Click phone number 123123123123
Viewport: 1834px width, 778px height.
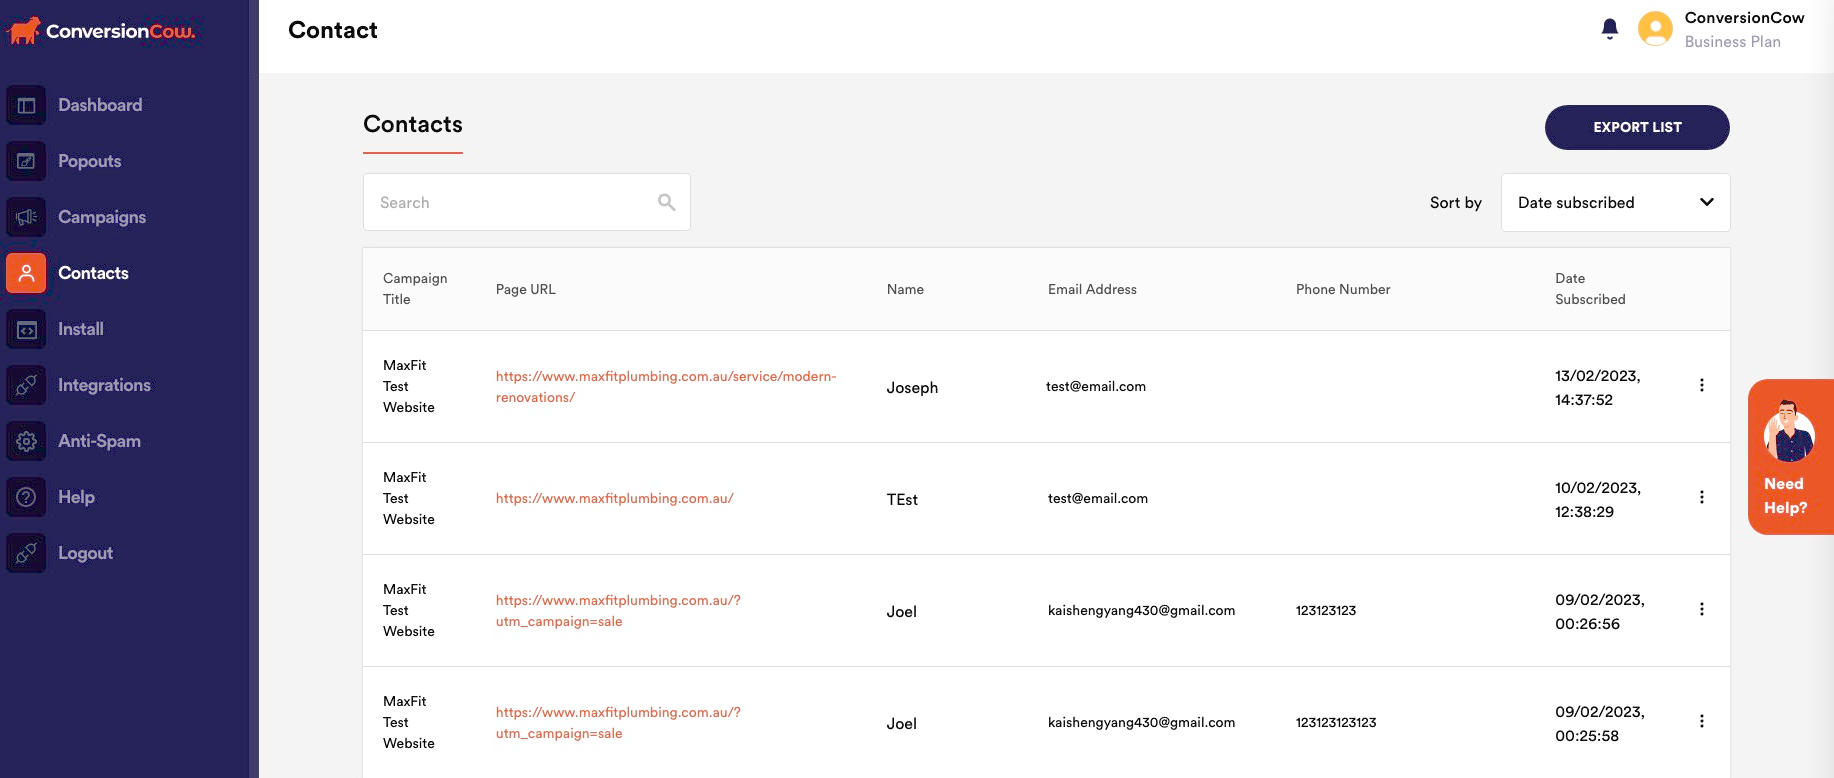click(x=1336, y=722)
